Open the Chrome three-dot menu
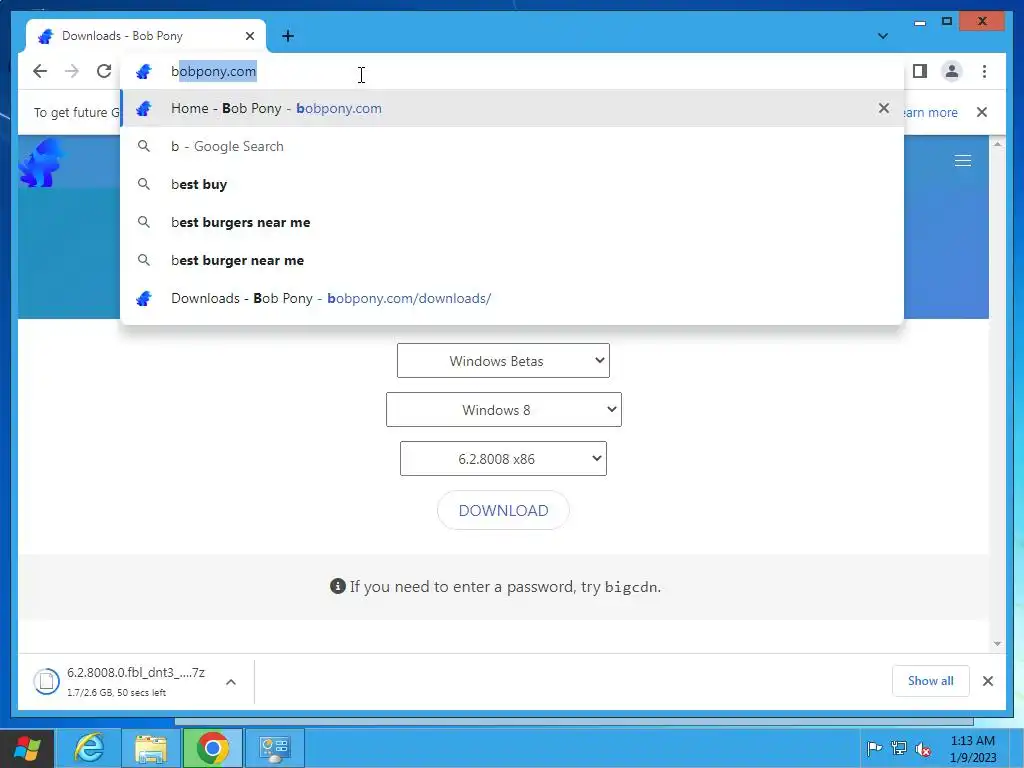The height and width of the screenshot is (768, 1024). coord(984,71)
